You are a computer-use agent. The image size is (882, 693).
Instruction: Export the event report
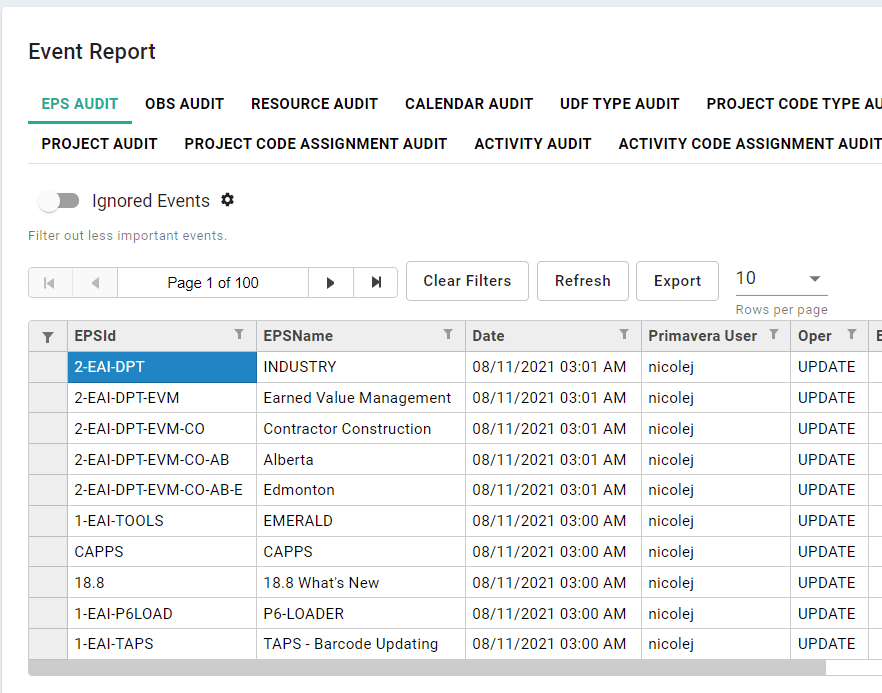(677, 281)
